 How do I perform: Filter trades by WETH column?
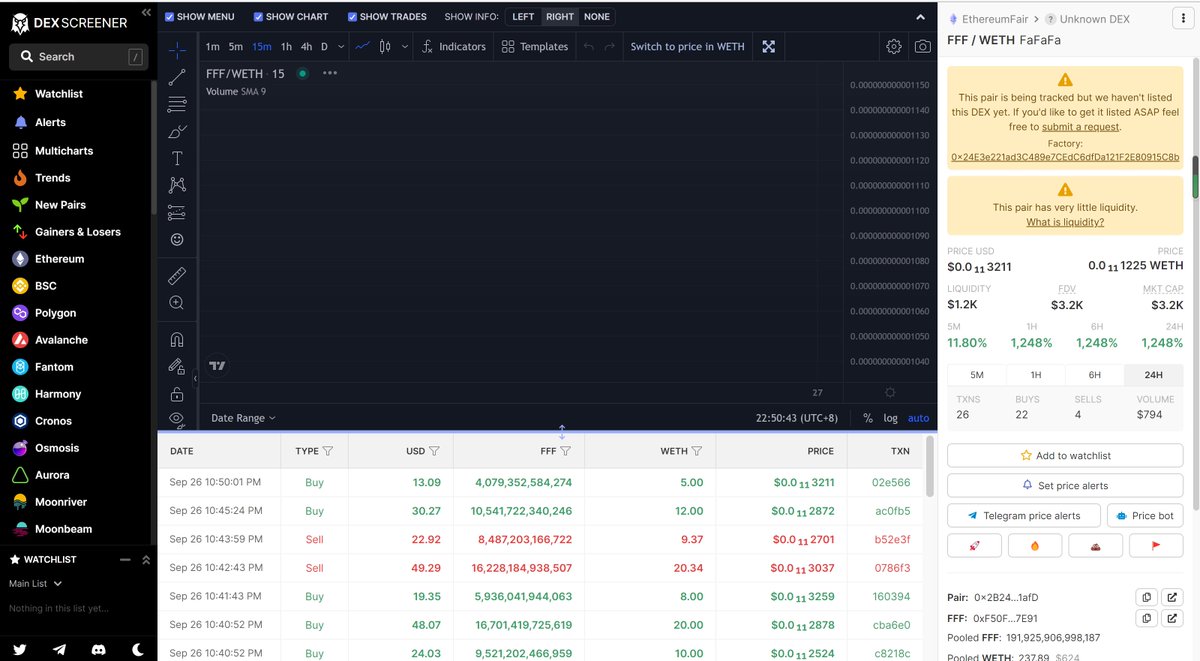point(697,451)
